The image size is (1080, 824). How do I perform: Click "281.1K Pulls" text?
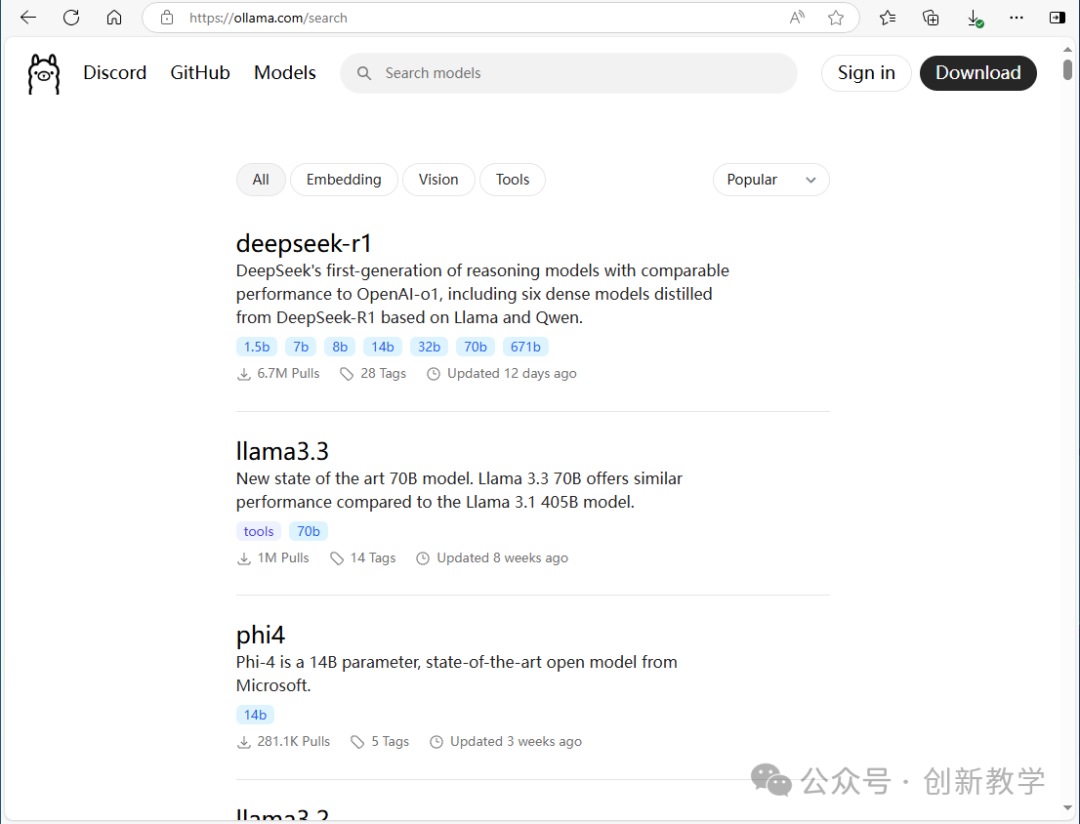click(x=294, y=742)
